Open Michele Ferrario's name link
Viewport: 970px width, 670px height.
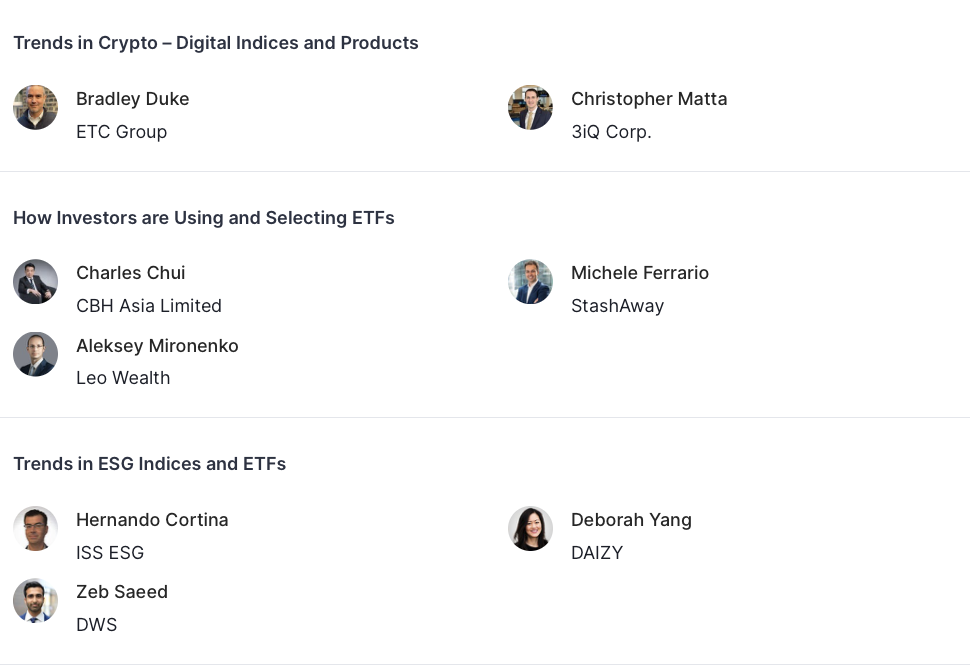[x=639, y=273]
